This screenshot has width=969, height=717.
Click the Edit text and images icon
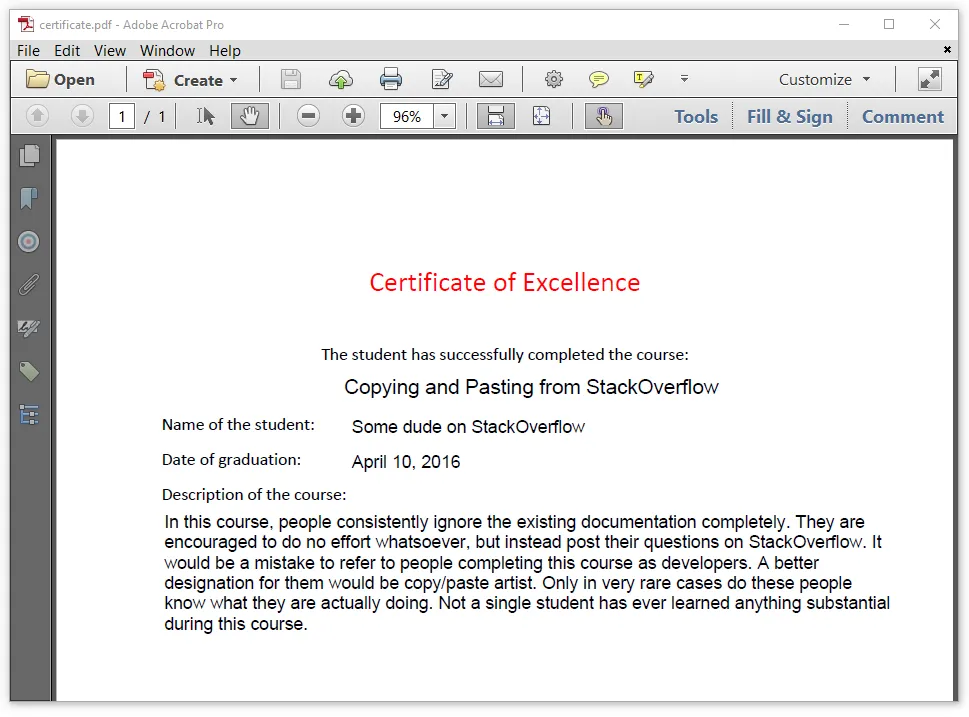pos(442,80)
